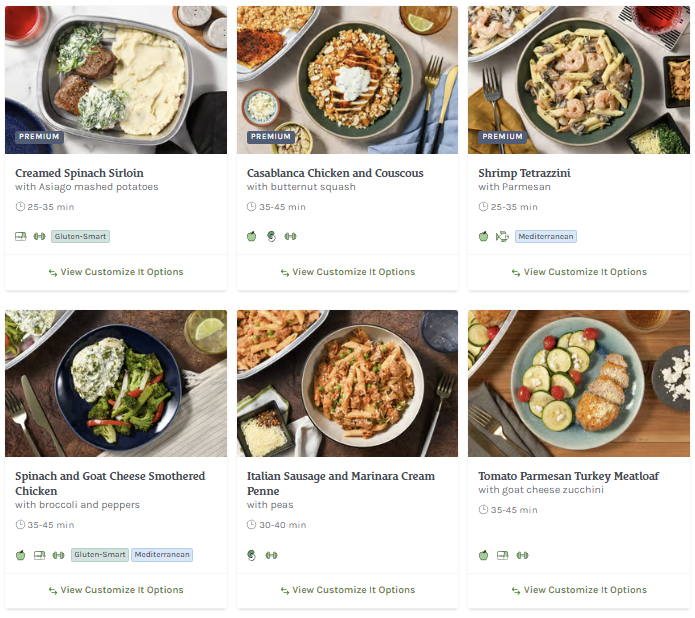Click the apple icon on Casablanca Chicken and Couscous
Viewport: 695px width, 618px height.
click(x=252, y=237)
